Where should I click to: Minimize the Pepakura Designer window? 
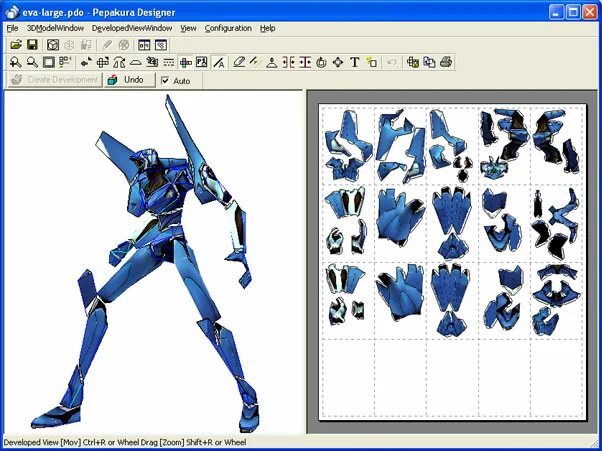pyautogui.click(x=556, y=12)
